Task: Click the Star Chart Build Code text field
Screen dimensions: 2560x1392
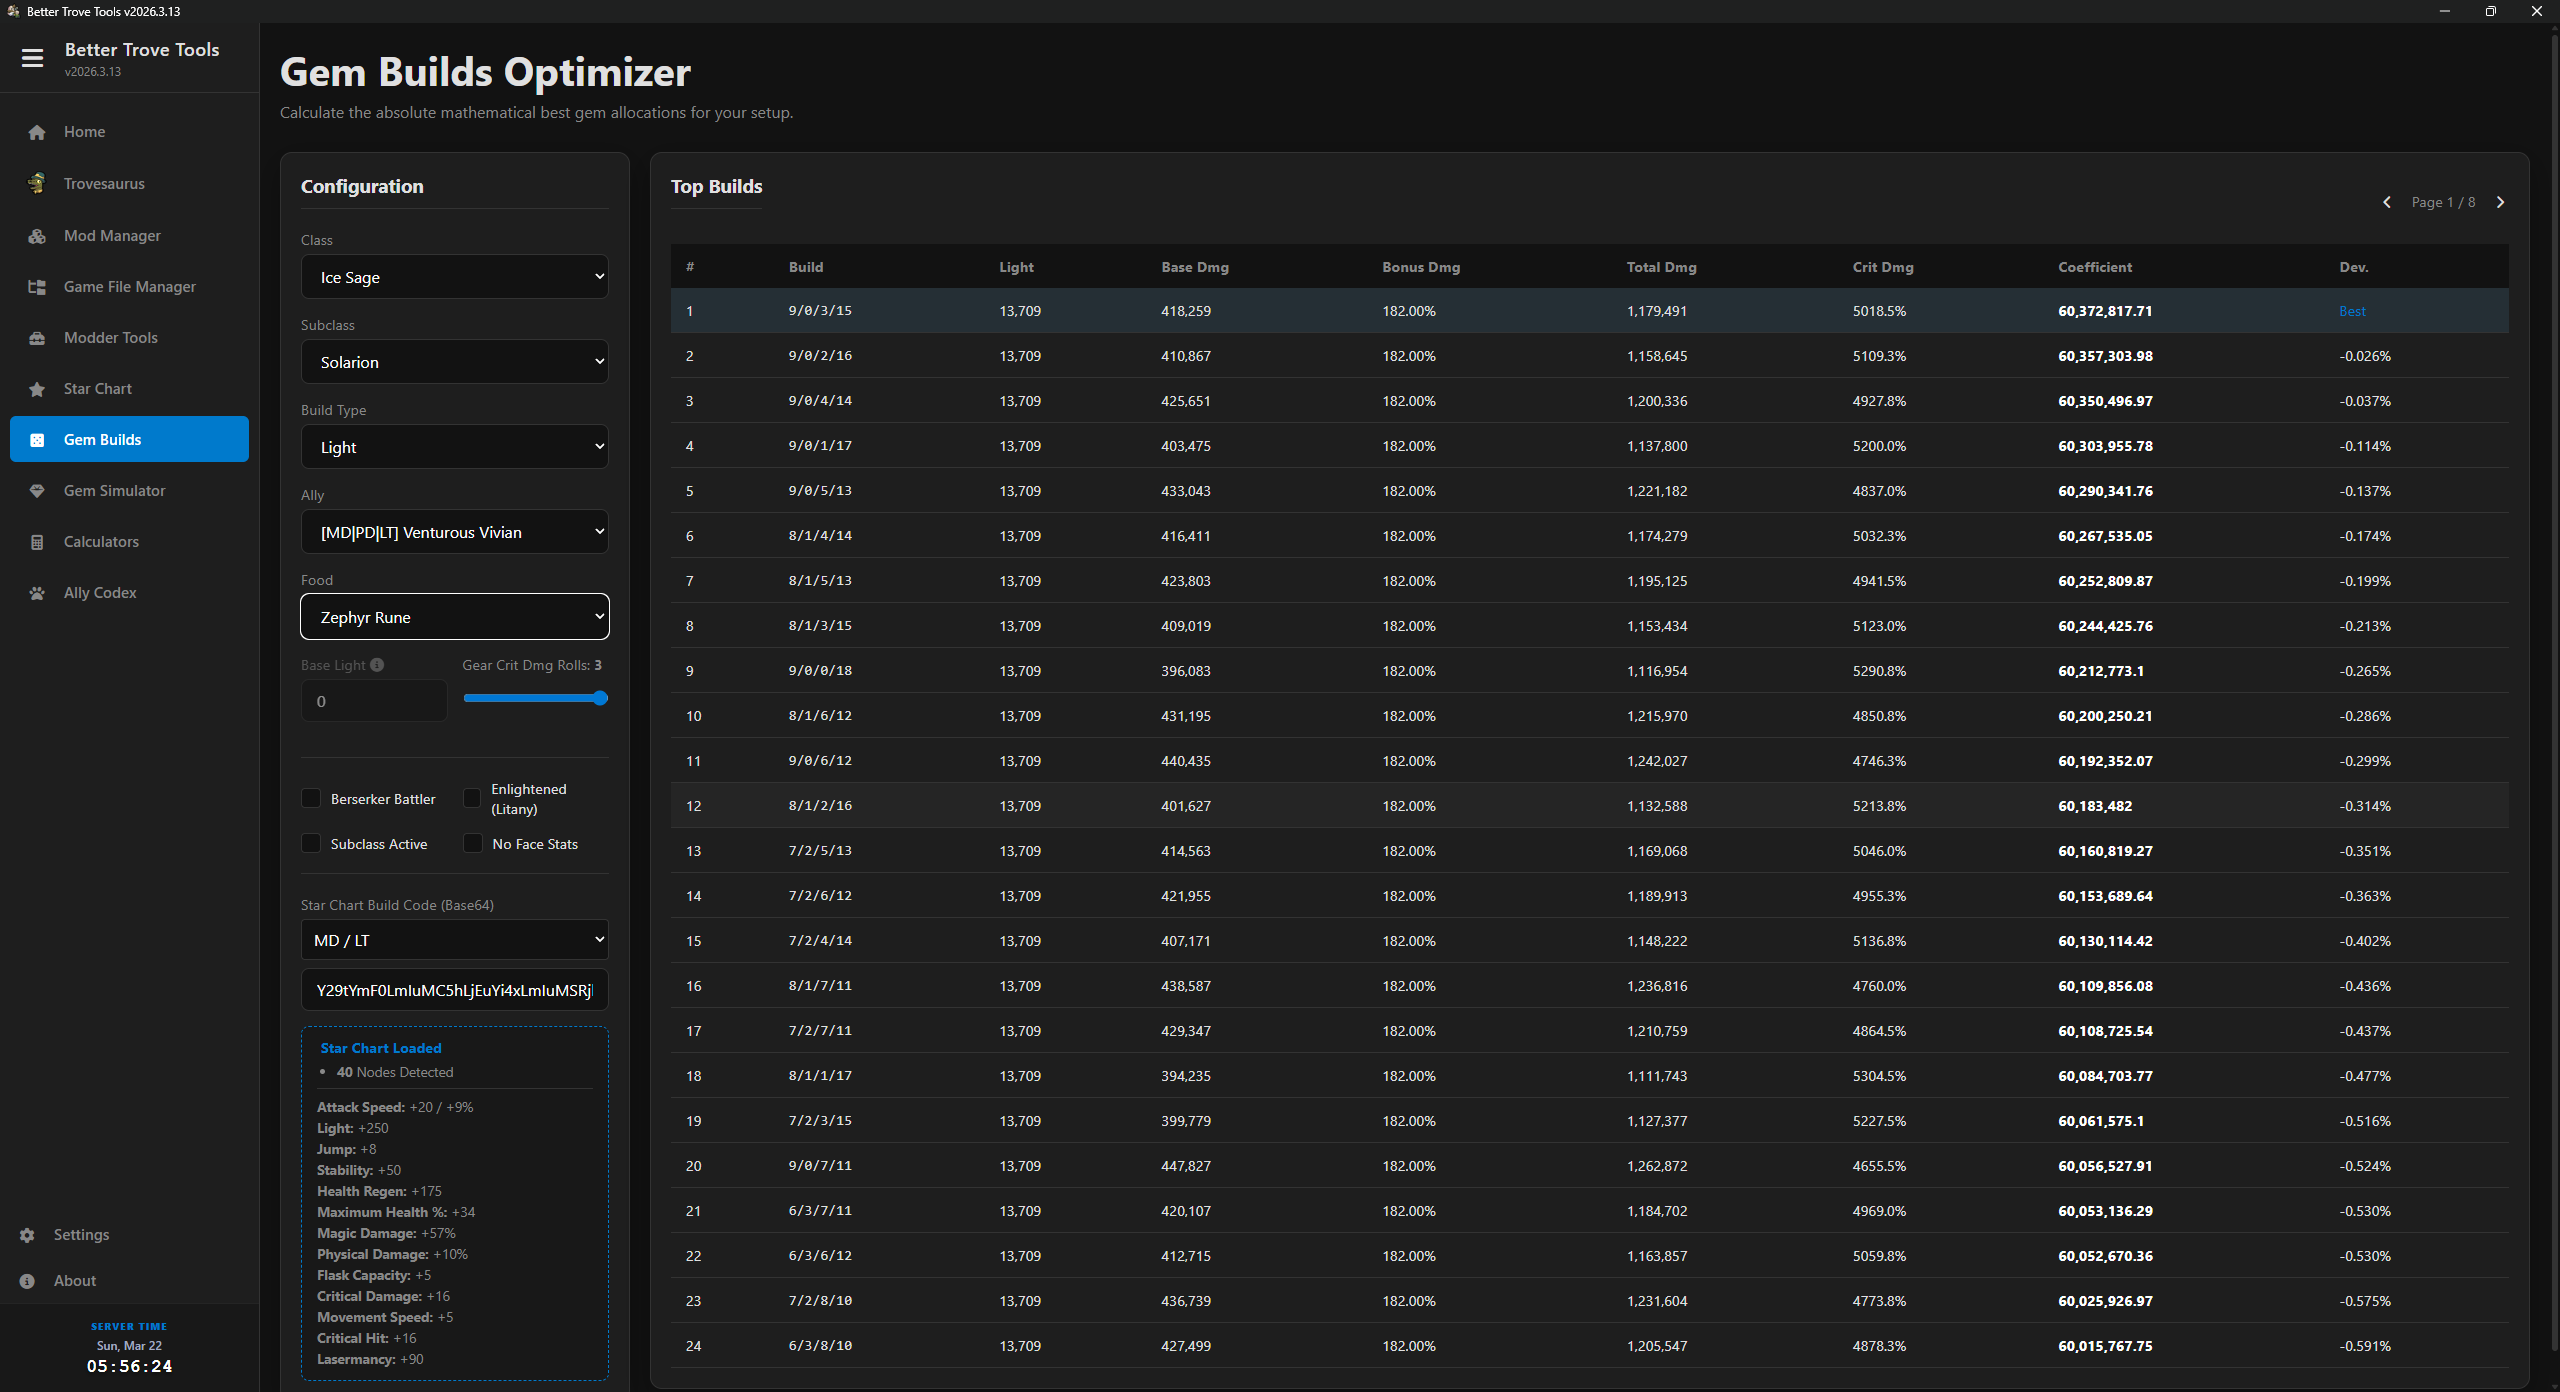Action: point(454,990)
